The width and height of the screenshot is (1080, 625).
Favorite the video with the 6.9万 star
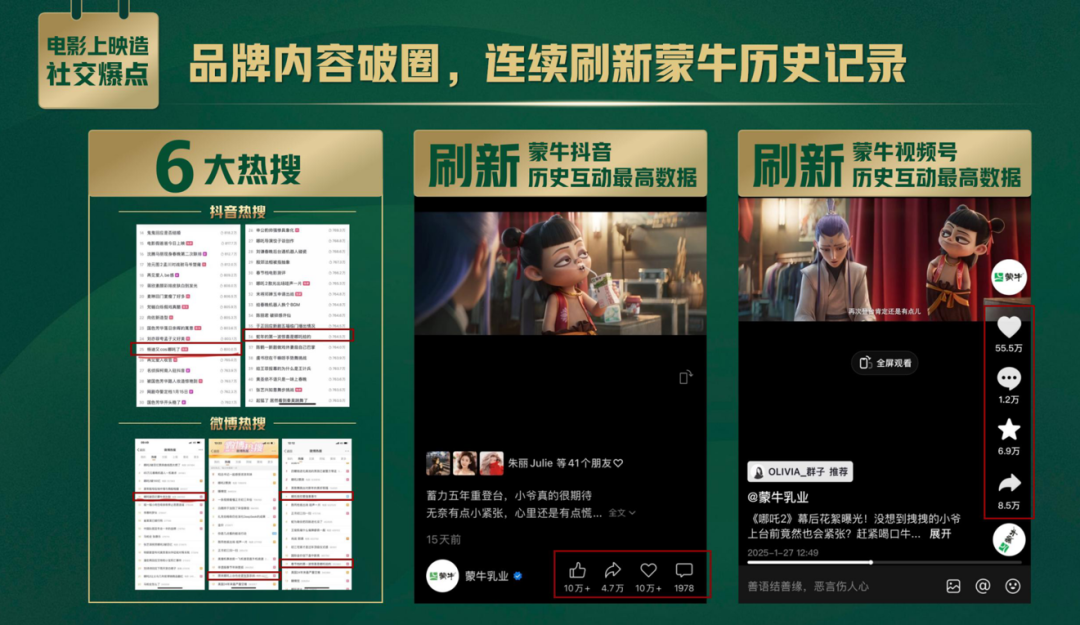1008,430
